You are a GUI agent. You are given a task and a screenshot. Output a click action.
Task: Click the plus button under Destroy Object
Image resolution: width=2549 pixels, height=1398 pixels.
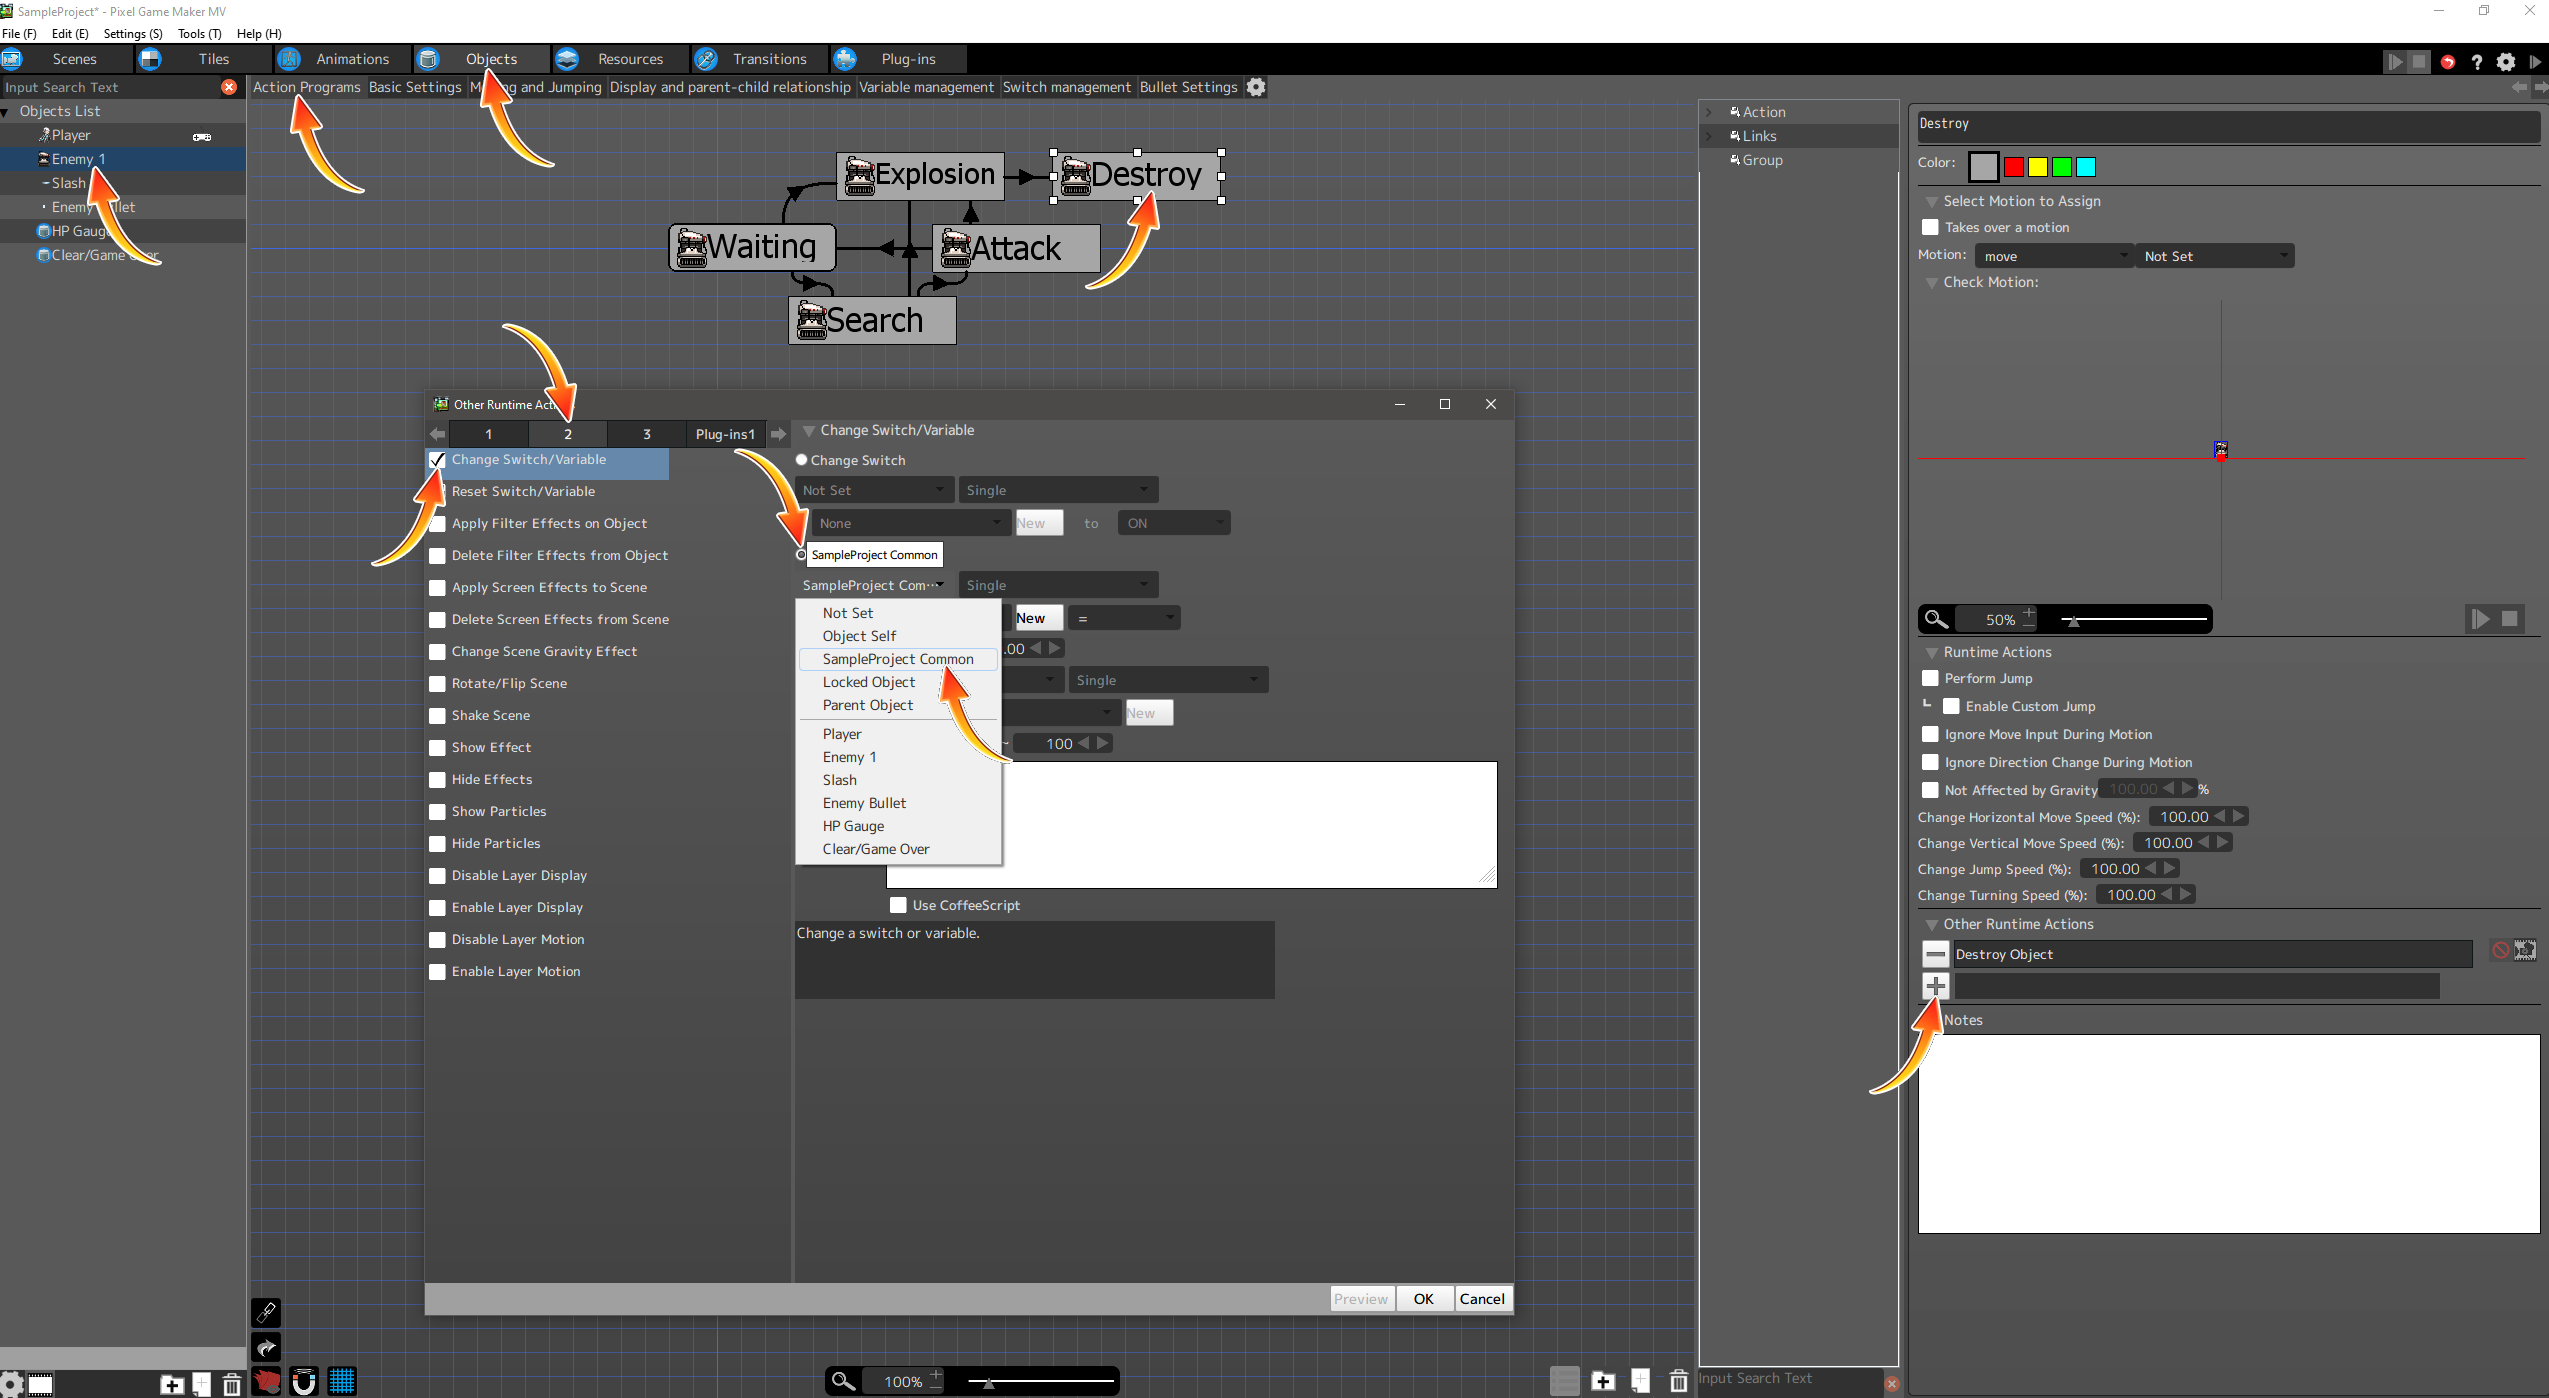click(1935, 986)
